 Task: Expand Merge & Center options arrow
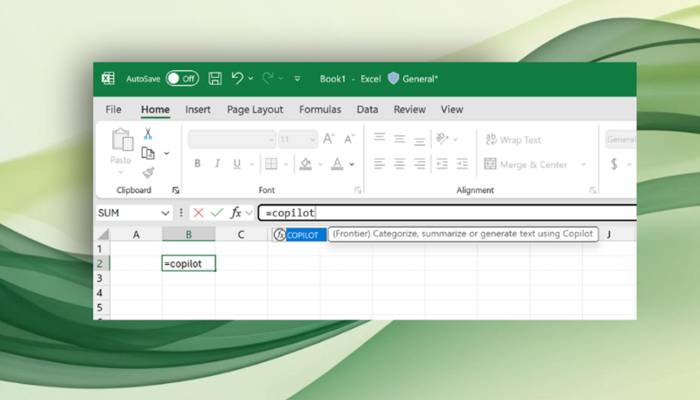tap(583, 164)
